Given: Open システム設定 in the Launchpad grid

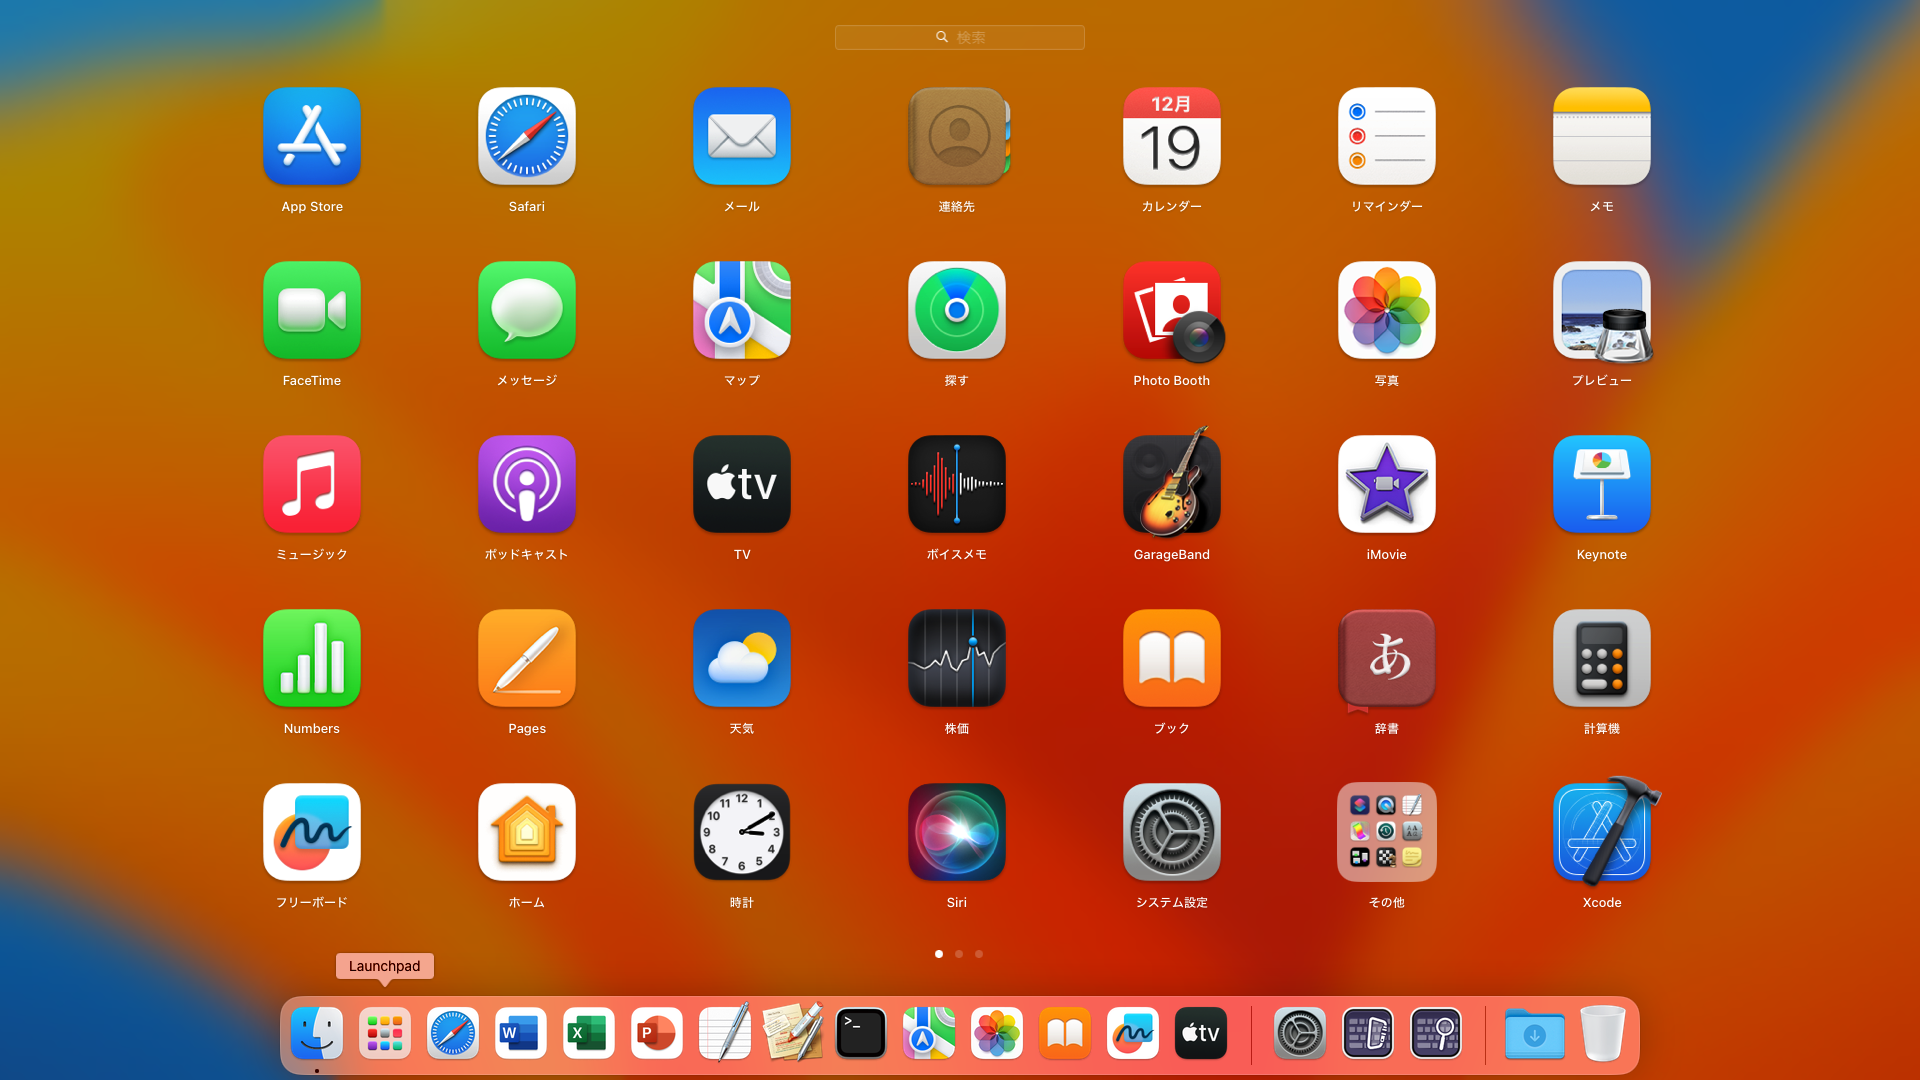Looking at the screenshot, I should [1172, 832].
